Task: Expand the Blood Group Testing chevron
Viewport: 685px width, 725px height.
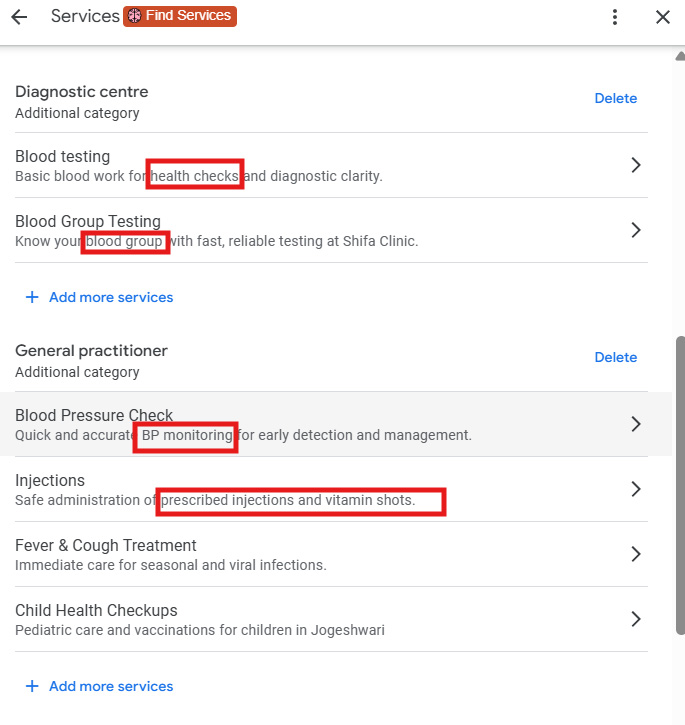Action: coord(636,230)
